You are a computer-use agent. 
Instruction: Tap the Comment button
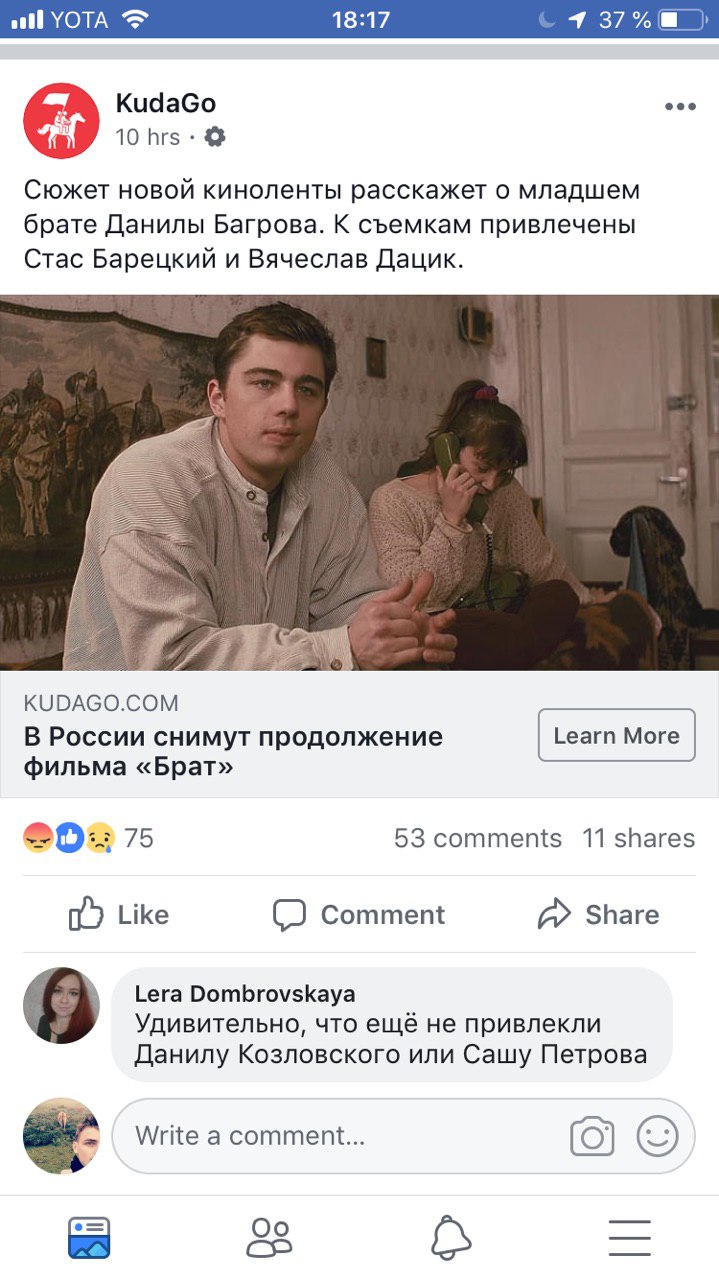(x=359, y=914)
